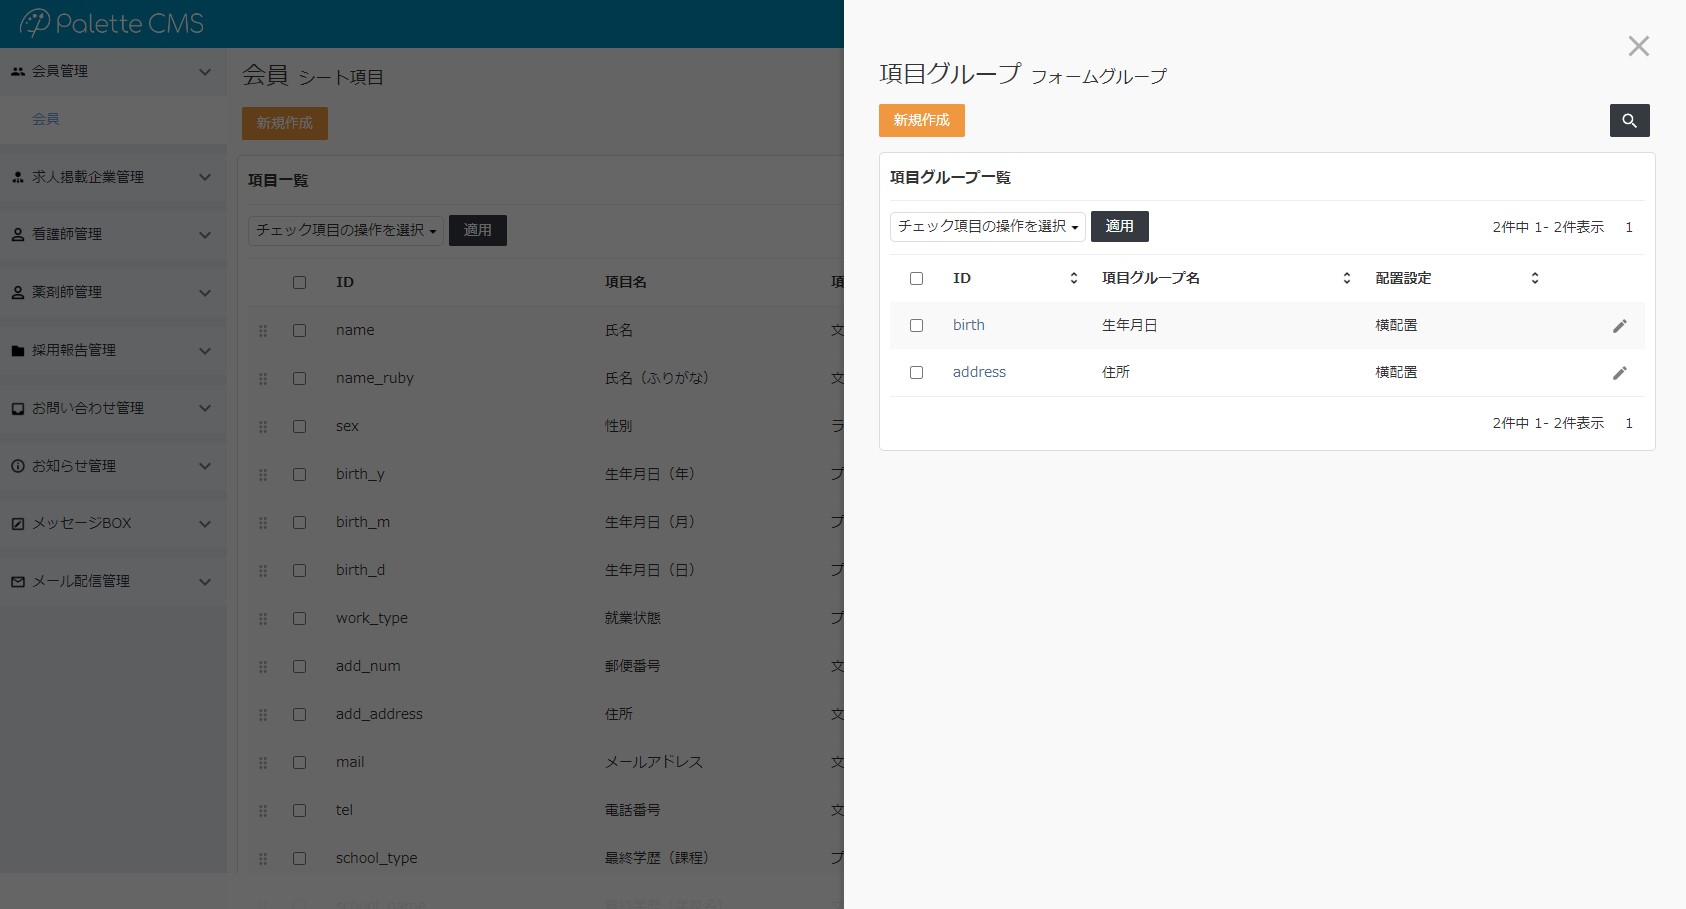1686x909 pixels.
Task: Grab the drag handle for mail row
Action: pyautogui.click(x=263, y=762)
